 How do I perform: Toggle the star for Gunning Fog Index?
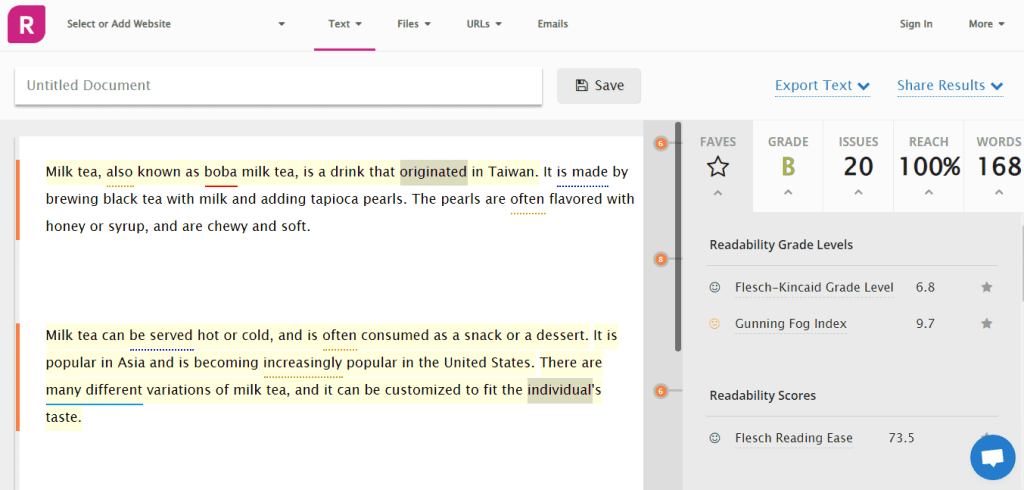click(987, 324)
